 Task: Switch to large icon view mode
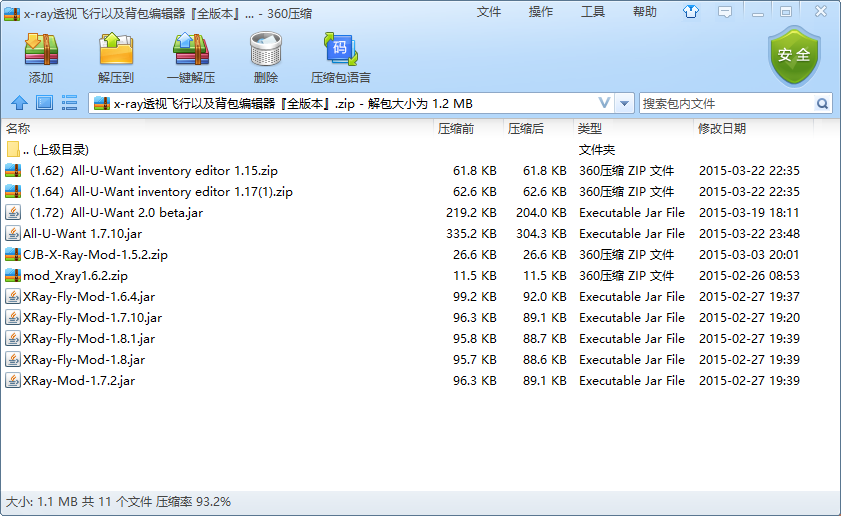(45, 103)
